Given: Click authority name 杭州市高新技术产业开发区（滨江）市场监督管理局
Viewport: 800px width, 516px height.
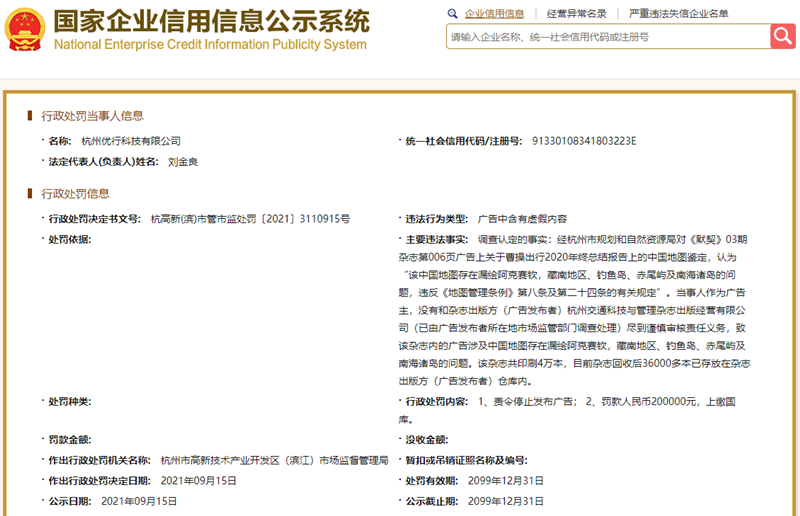Looking at the screenshot, I should pyautogui.click(x=274, y=460).
